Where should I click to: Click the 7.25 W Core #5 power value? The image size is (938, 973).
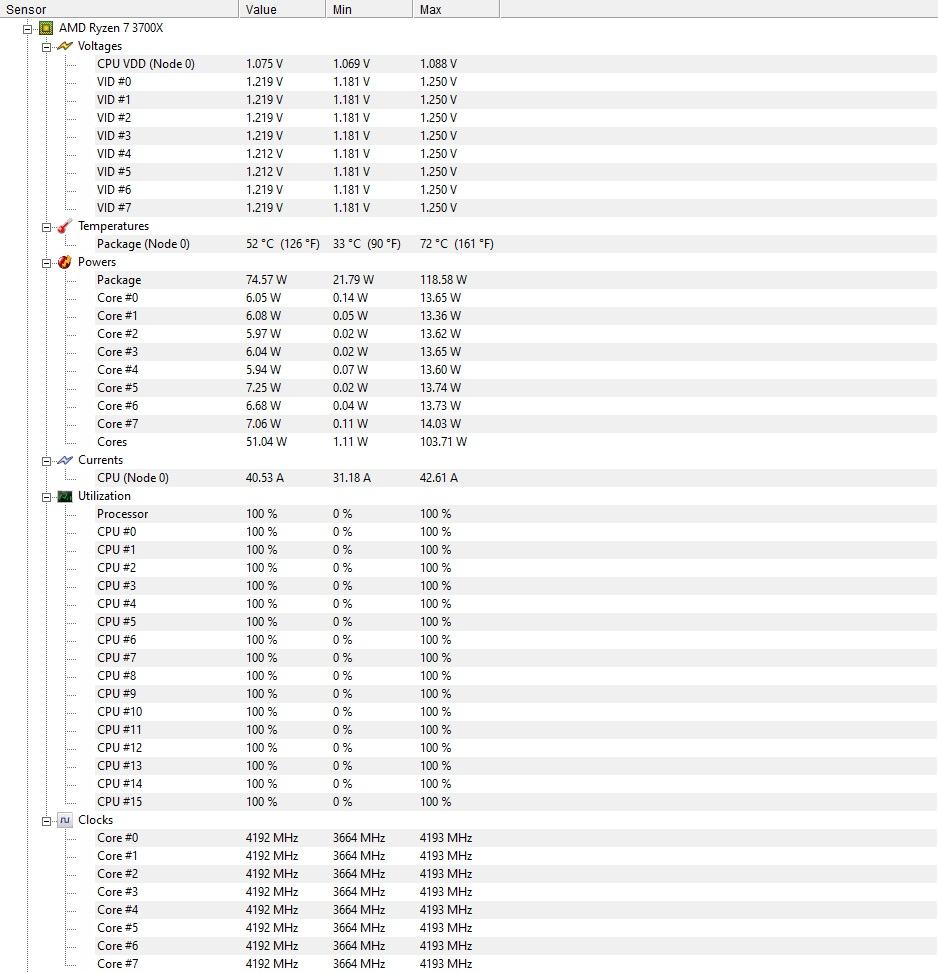(x=264, y=388)
